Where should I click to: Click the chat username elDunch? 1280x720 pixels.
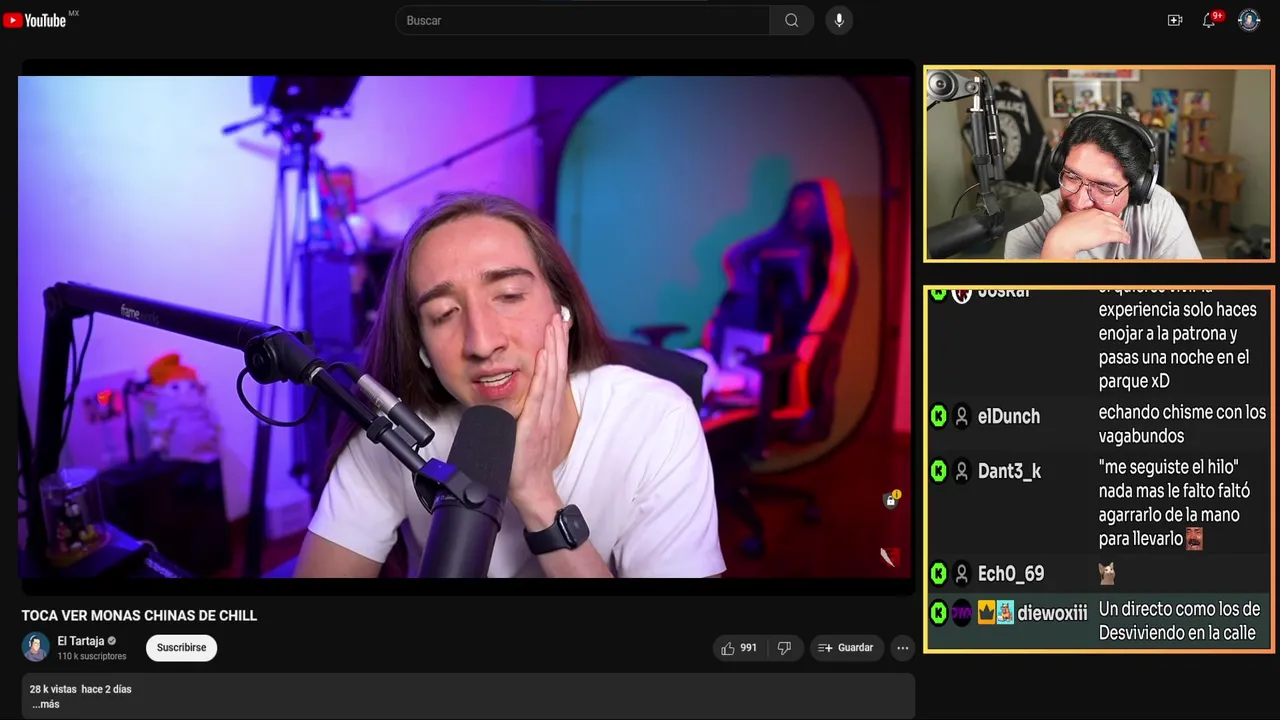click(1009, 416)
